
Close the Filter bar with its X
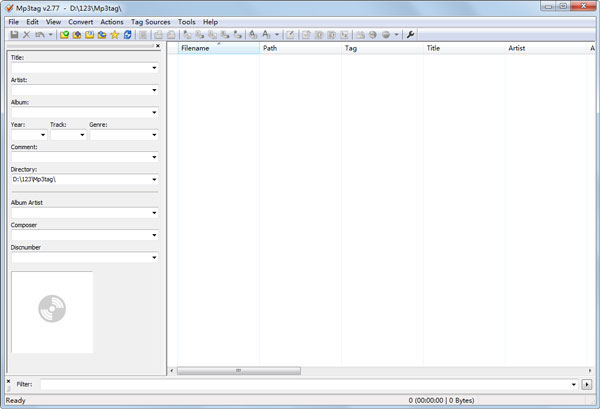point(8,381)
